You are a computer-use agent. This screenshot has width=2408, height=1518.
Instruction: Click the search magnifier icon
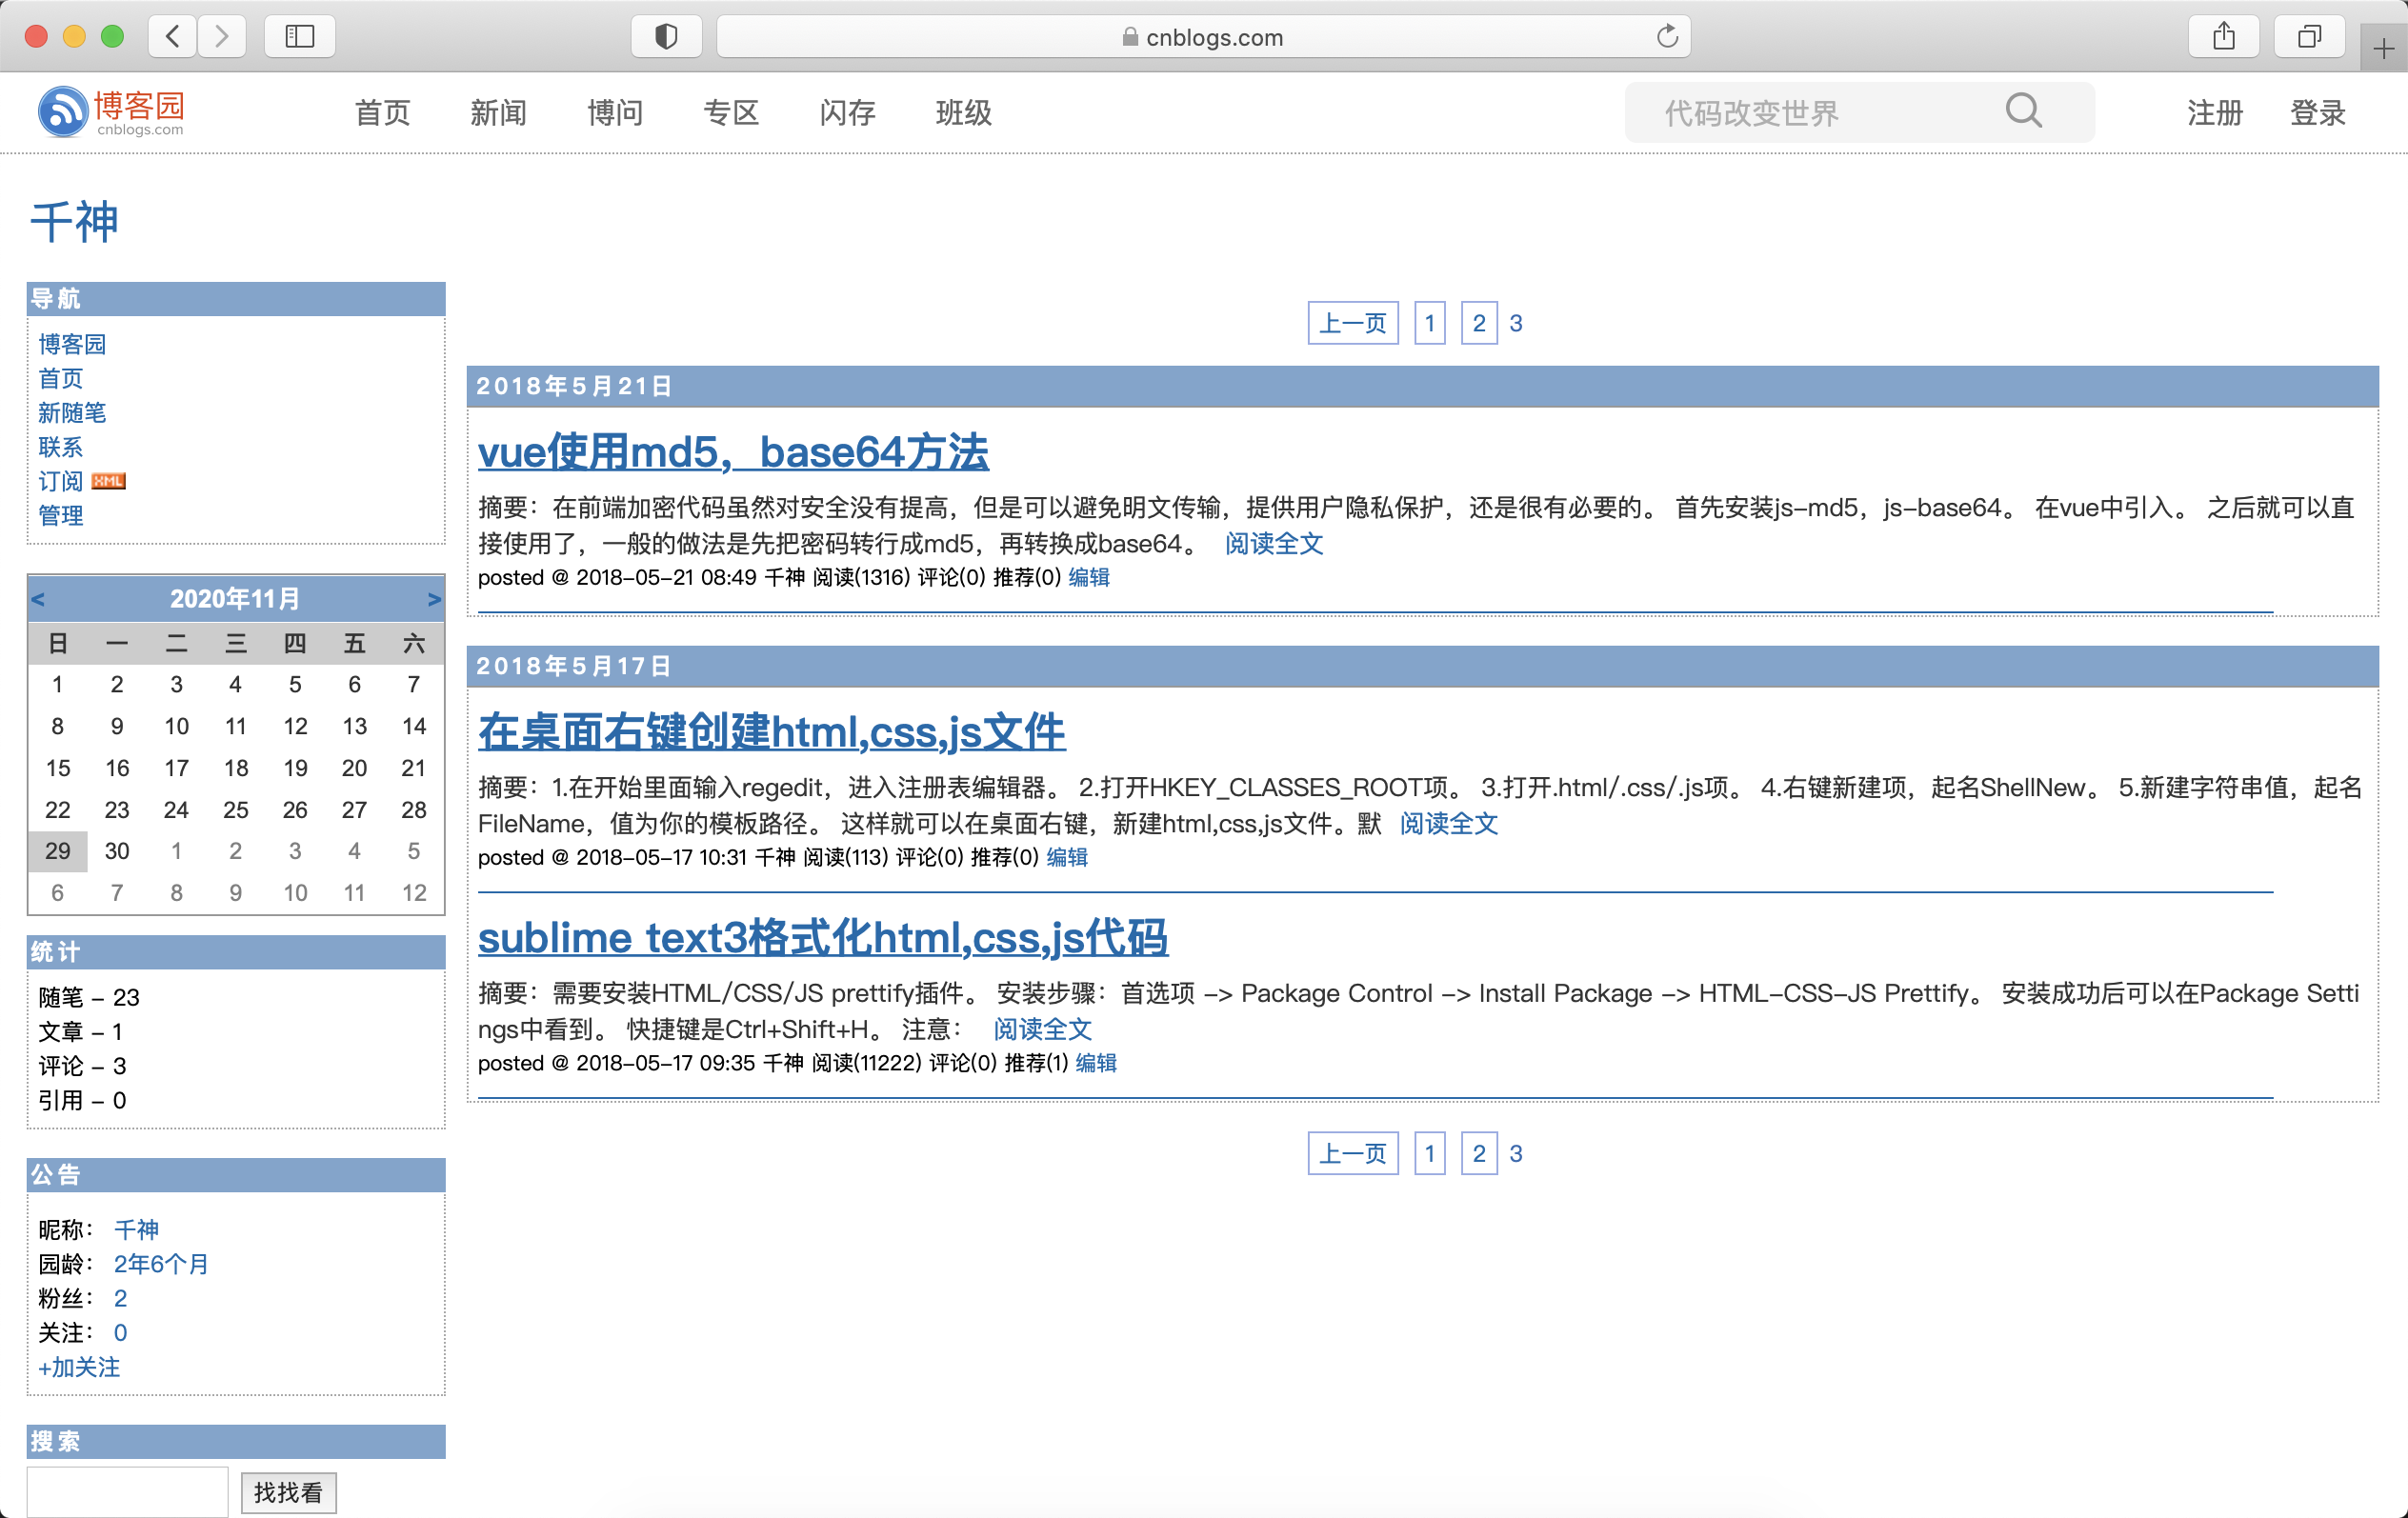point(2022,111)
